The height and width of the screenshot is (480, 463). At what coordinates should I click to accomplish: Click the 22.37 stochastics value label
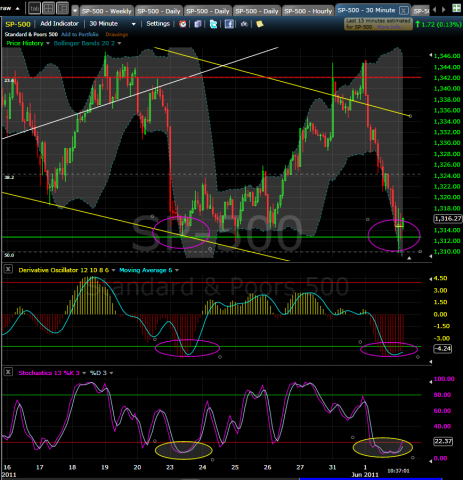[443, 441]
